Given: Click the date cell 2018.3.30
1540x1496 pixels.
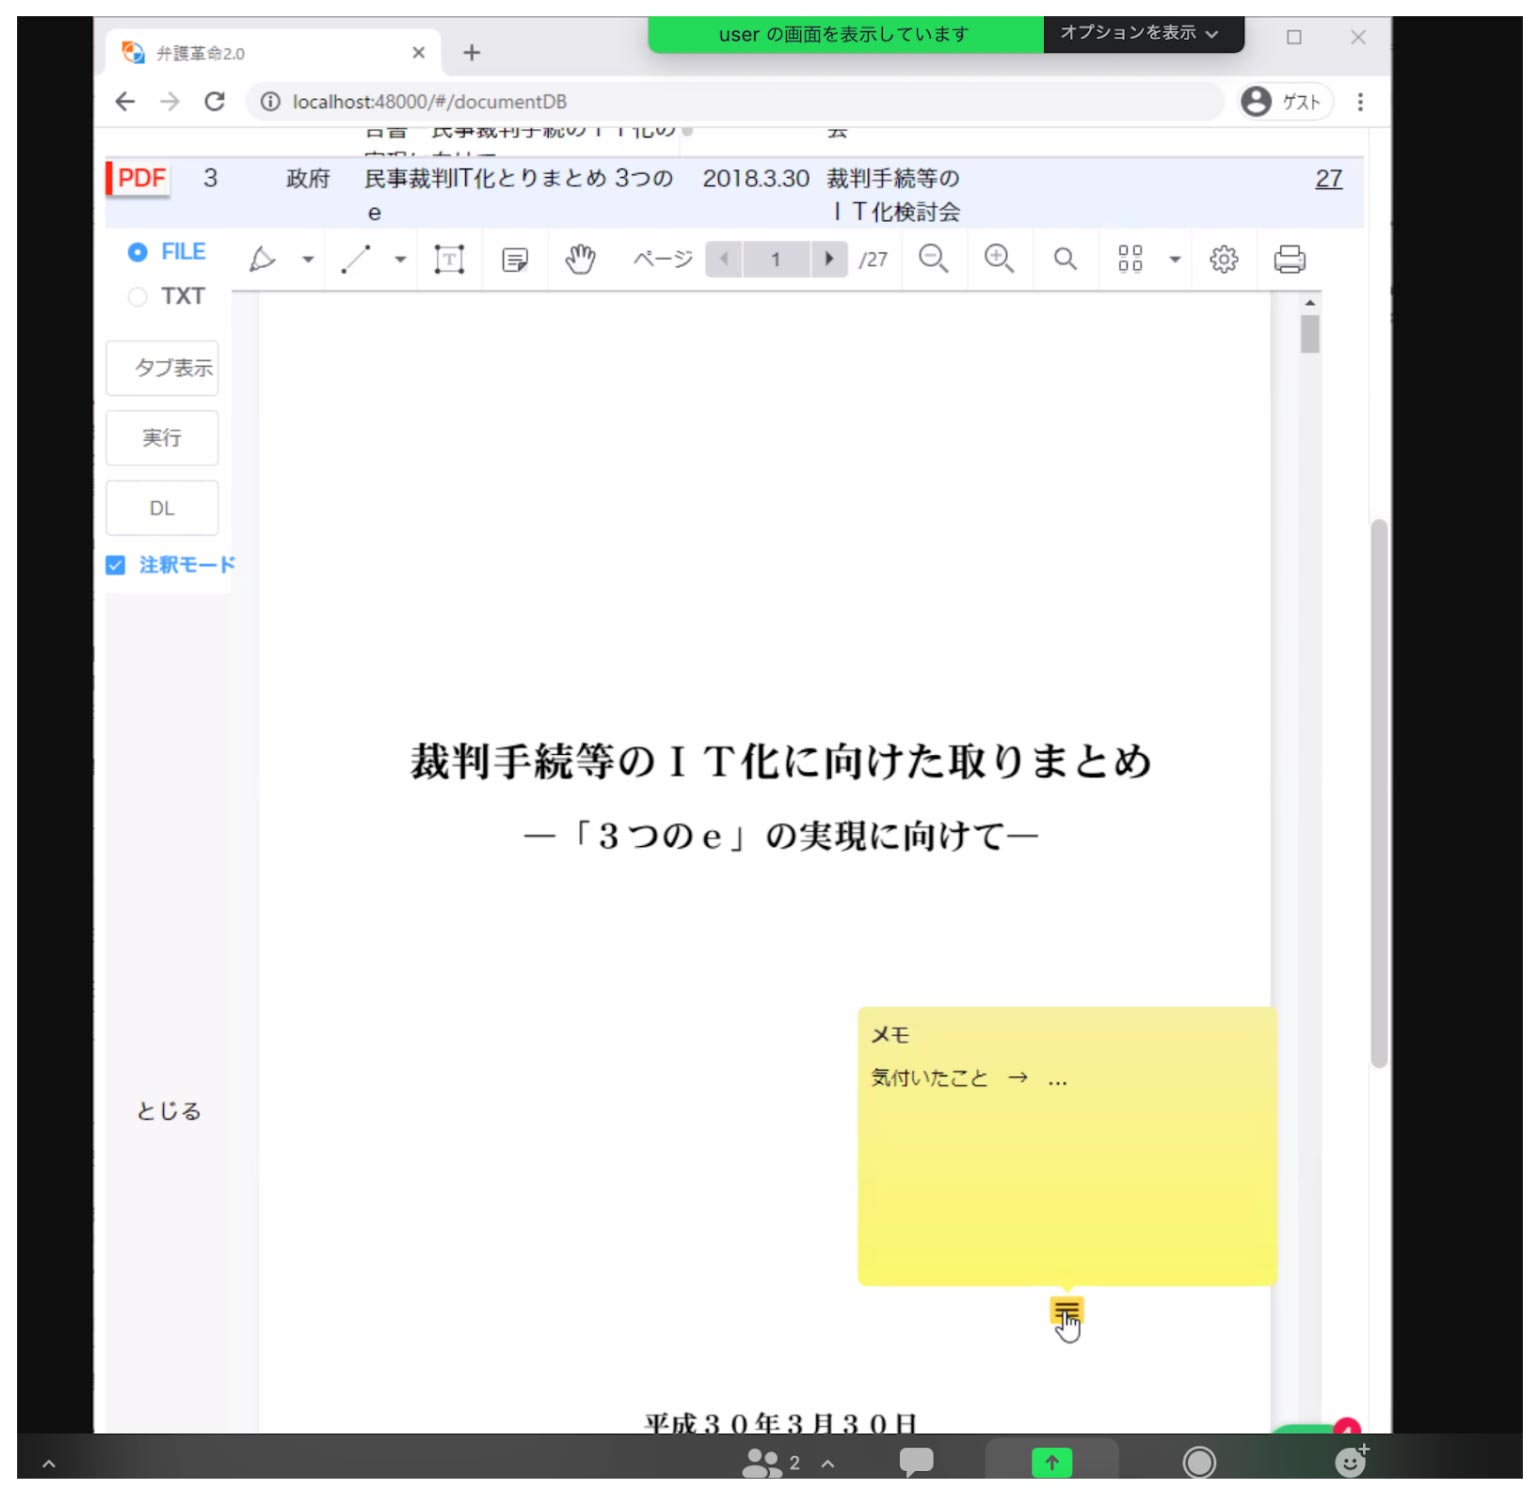Looking at the screenshot, I should pos(755,179).
